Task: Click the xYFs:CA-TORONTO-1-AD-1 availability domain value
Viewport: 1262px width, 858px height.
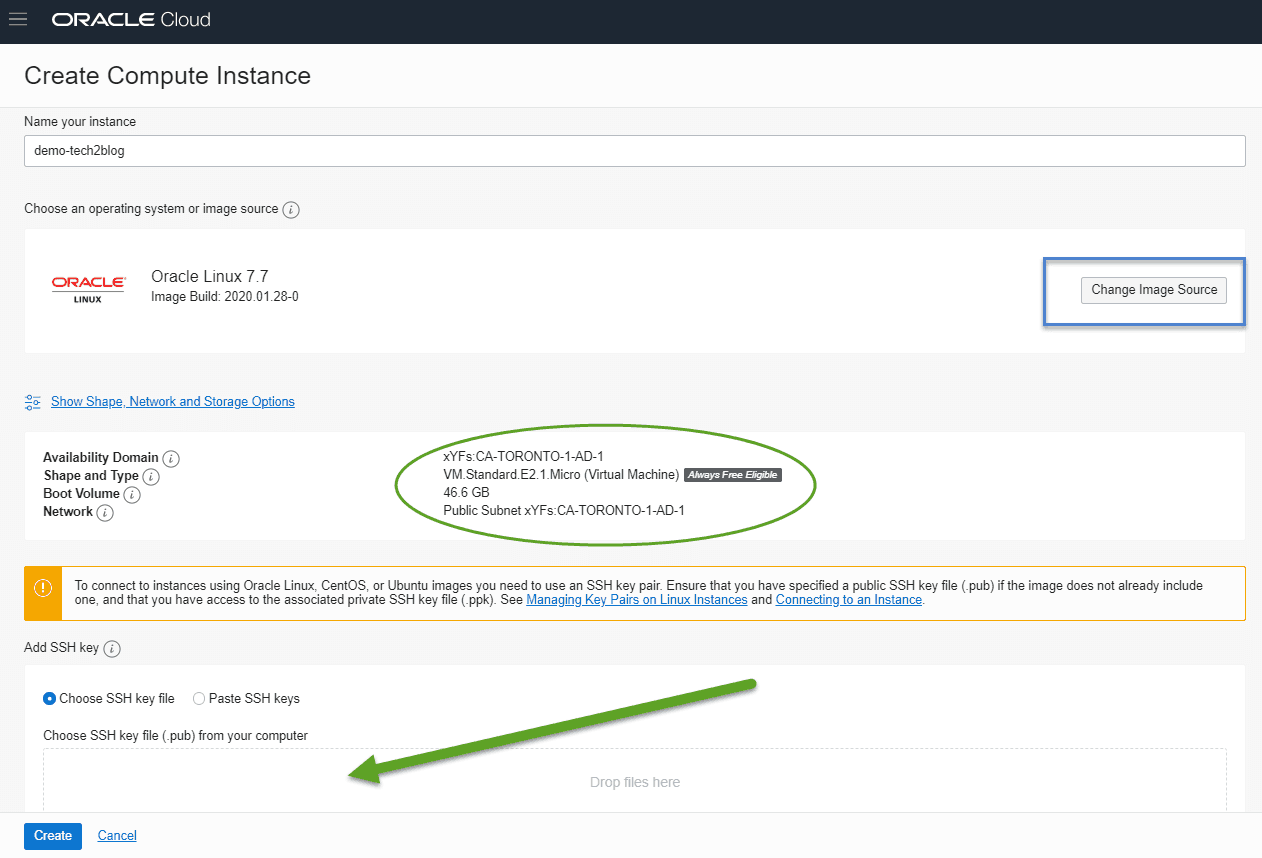Action: click(523, 457)
